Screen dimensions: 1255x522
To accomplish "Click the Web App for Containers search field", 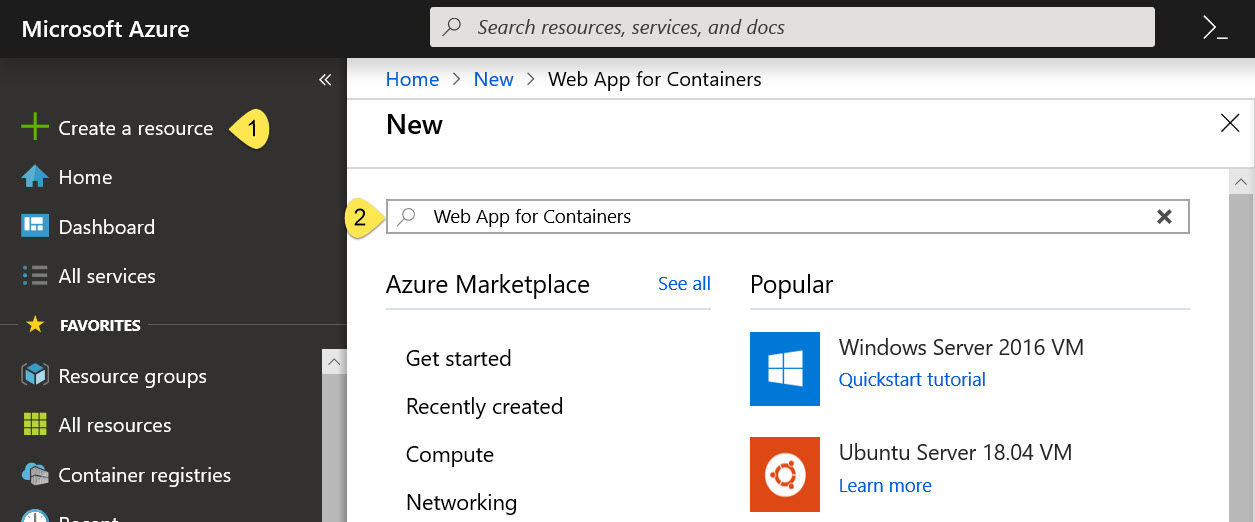I will point(788,216).
